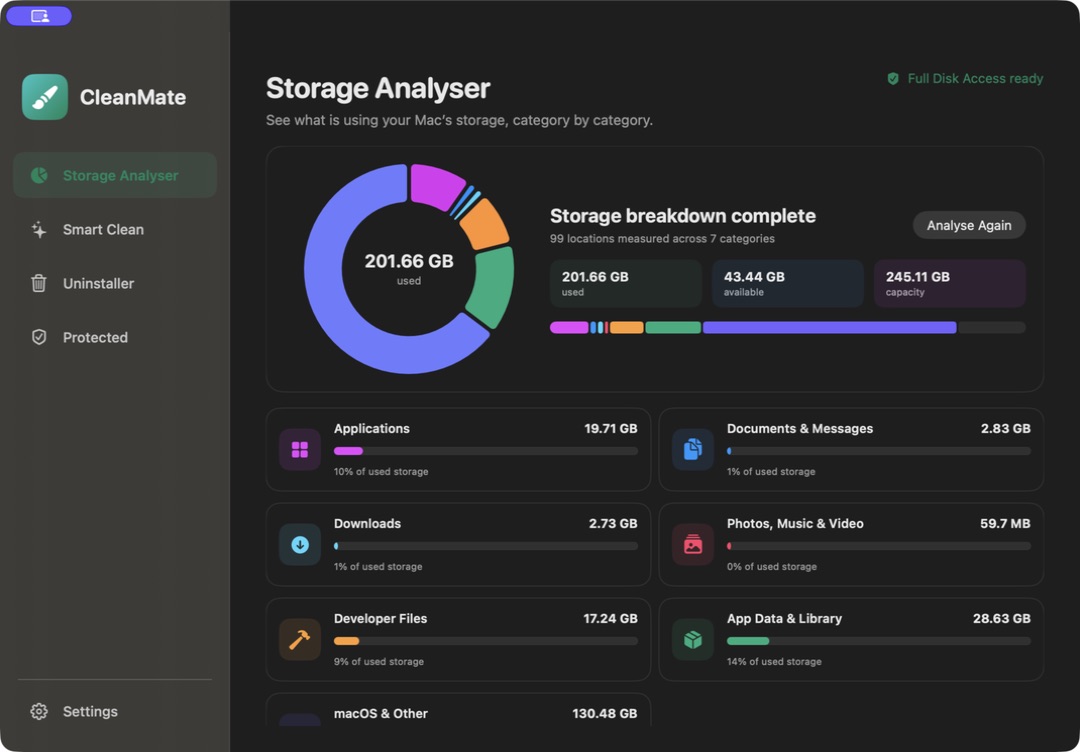Click the '2.83 GB' Documents size value
The height and width of the screenshot is (752, 1080).
(1006, 428)
